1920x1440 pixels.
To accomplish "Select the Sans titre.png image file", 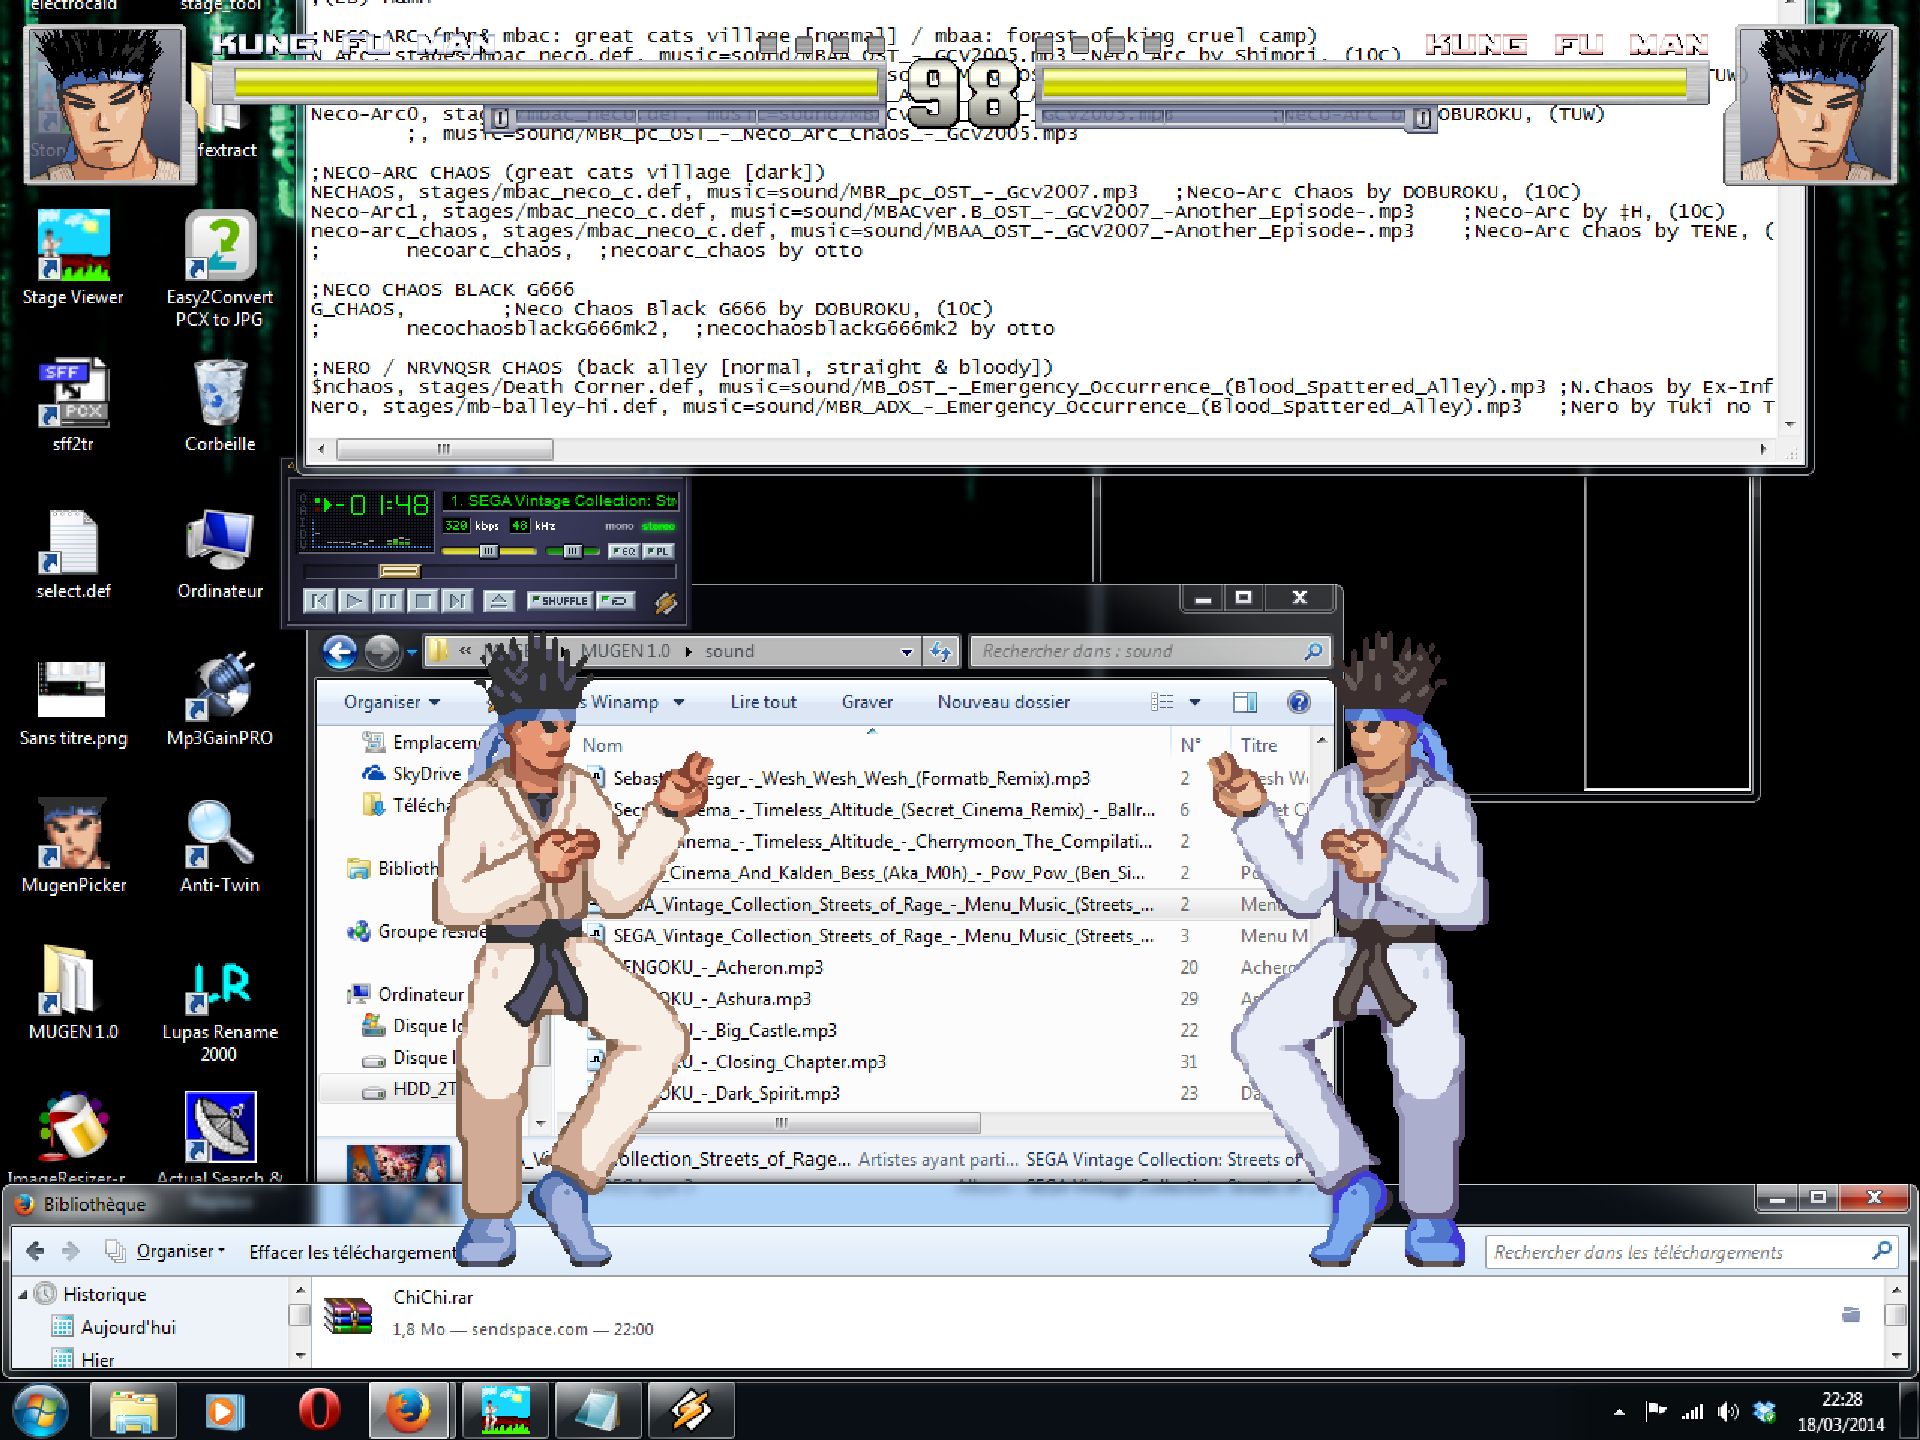I will (x=73, y=700).
